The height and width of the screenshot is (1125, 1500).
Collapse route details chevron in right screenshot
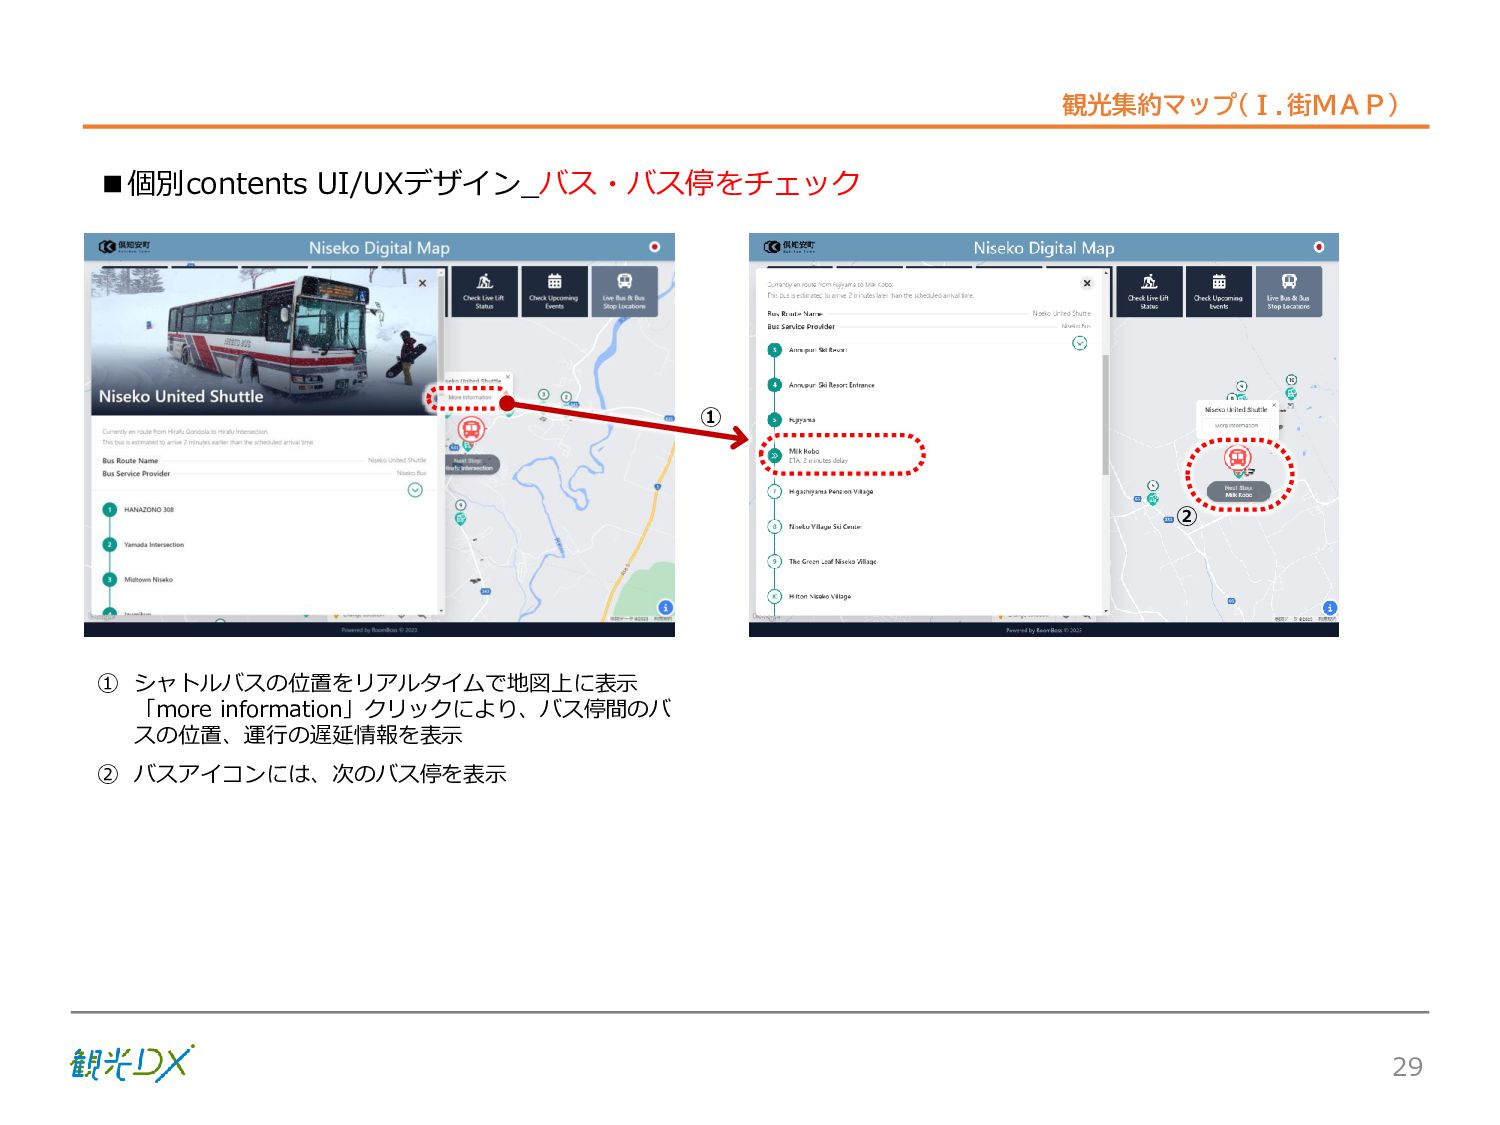pos(1079,343)
